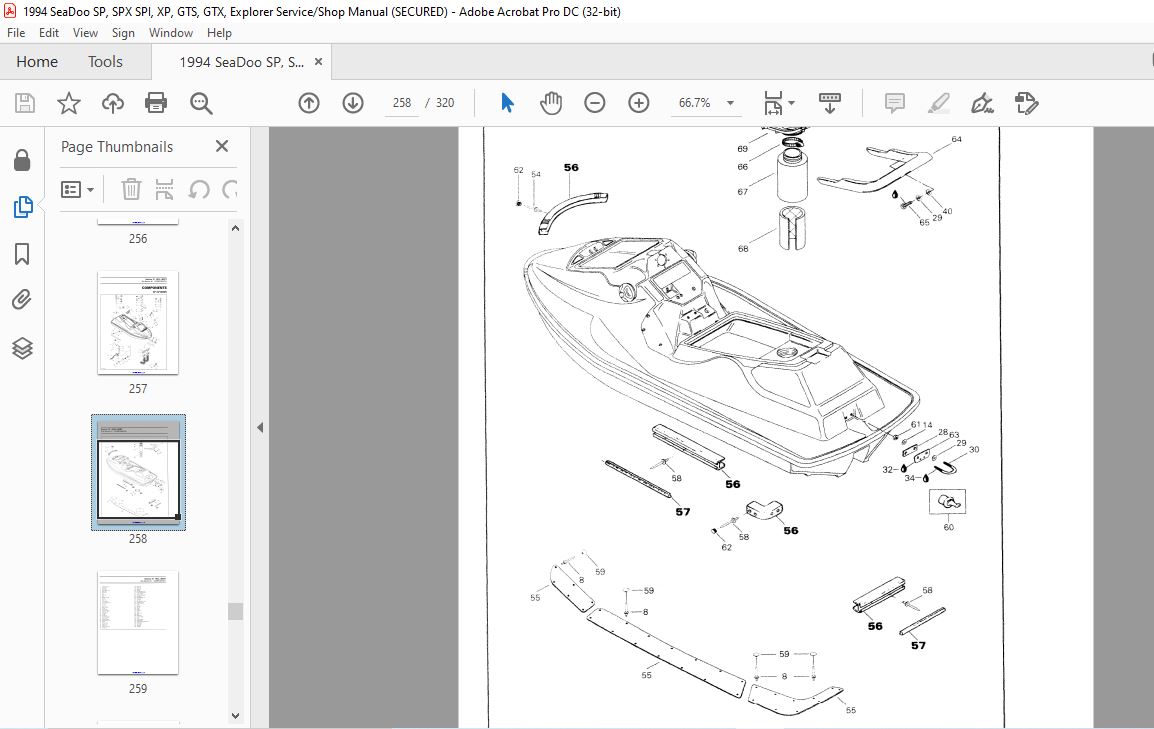The image size is (1154, 729).
Task: Select the Highlight text tool
Action: click(x=938, y=103)
